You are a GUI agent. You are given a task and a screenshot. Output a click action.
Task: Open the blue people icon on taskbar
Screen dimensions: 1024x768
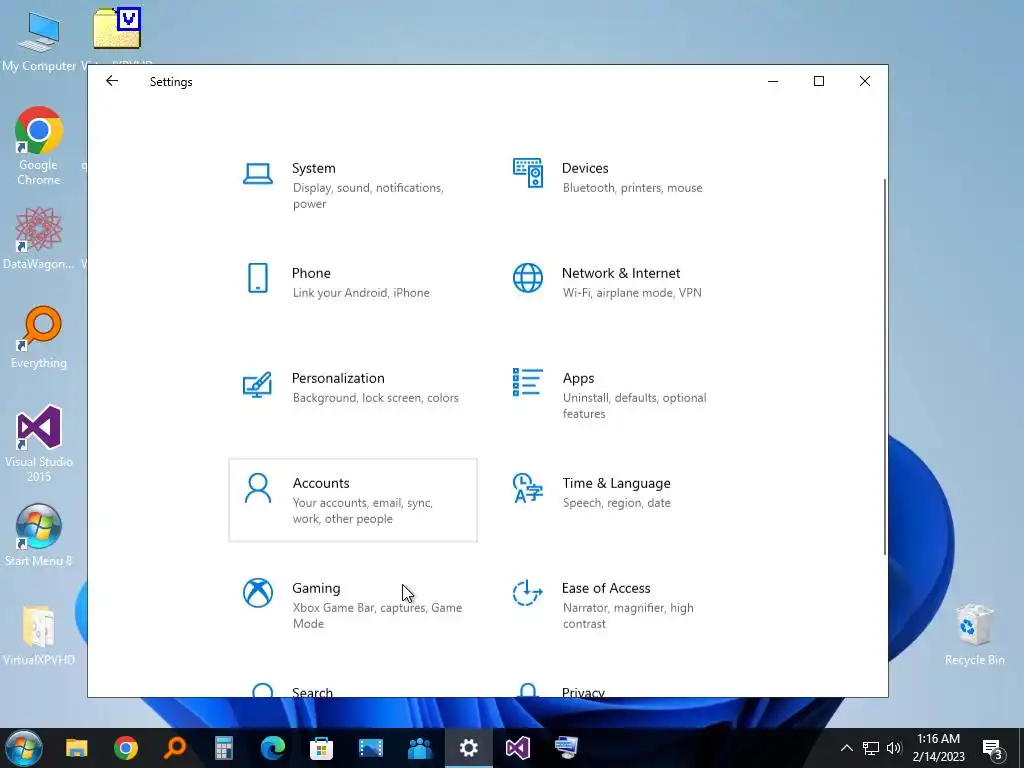point(419,748)
